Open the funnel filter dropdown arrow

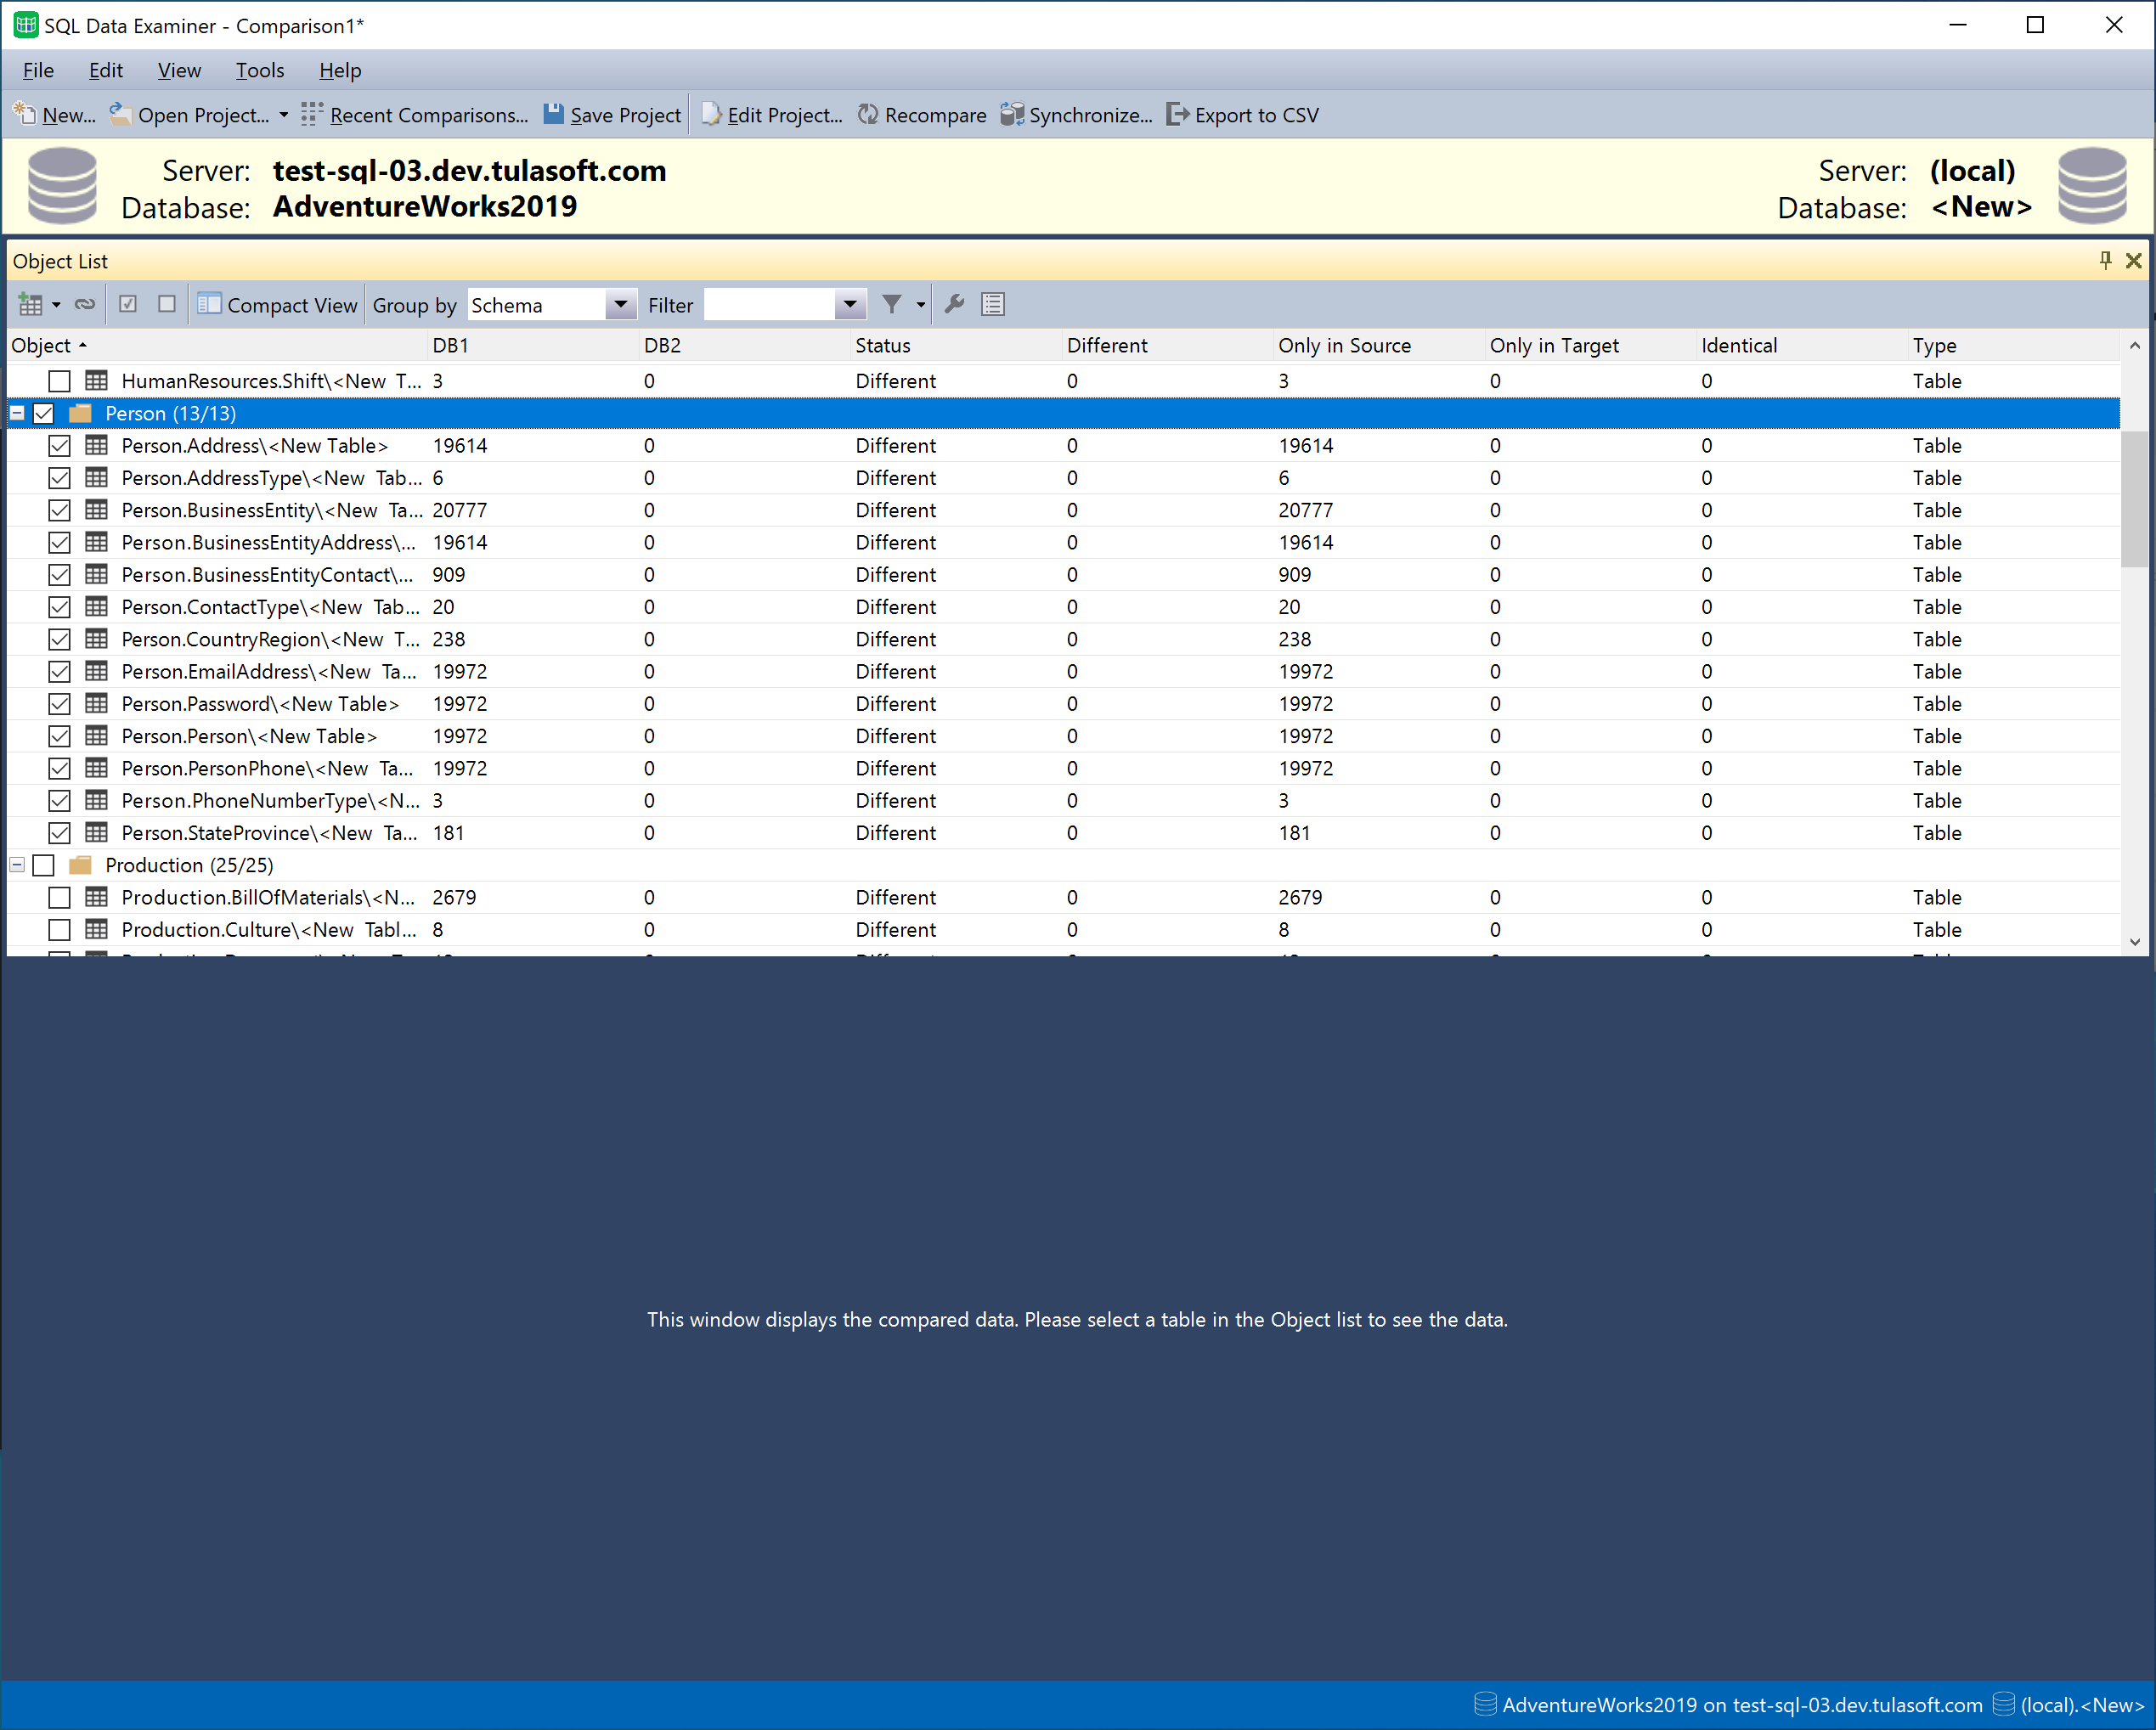pos(920,304)
